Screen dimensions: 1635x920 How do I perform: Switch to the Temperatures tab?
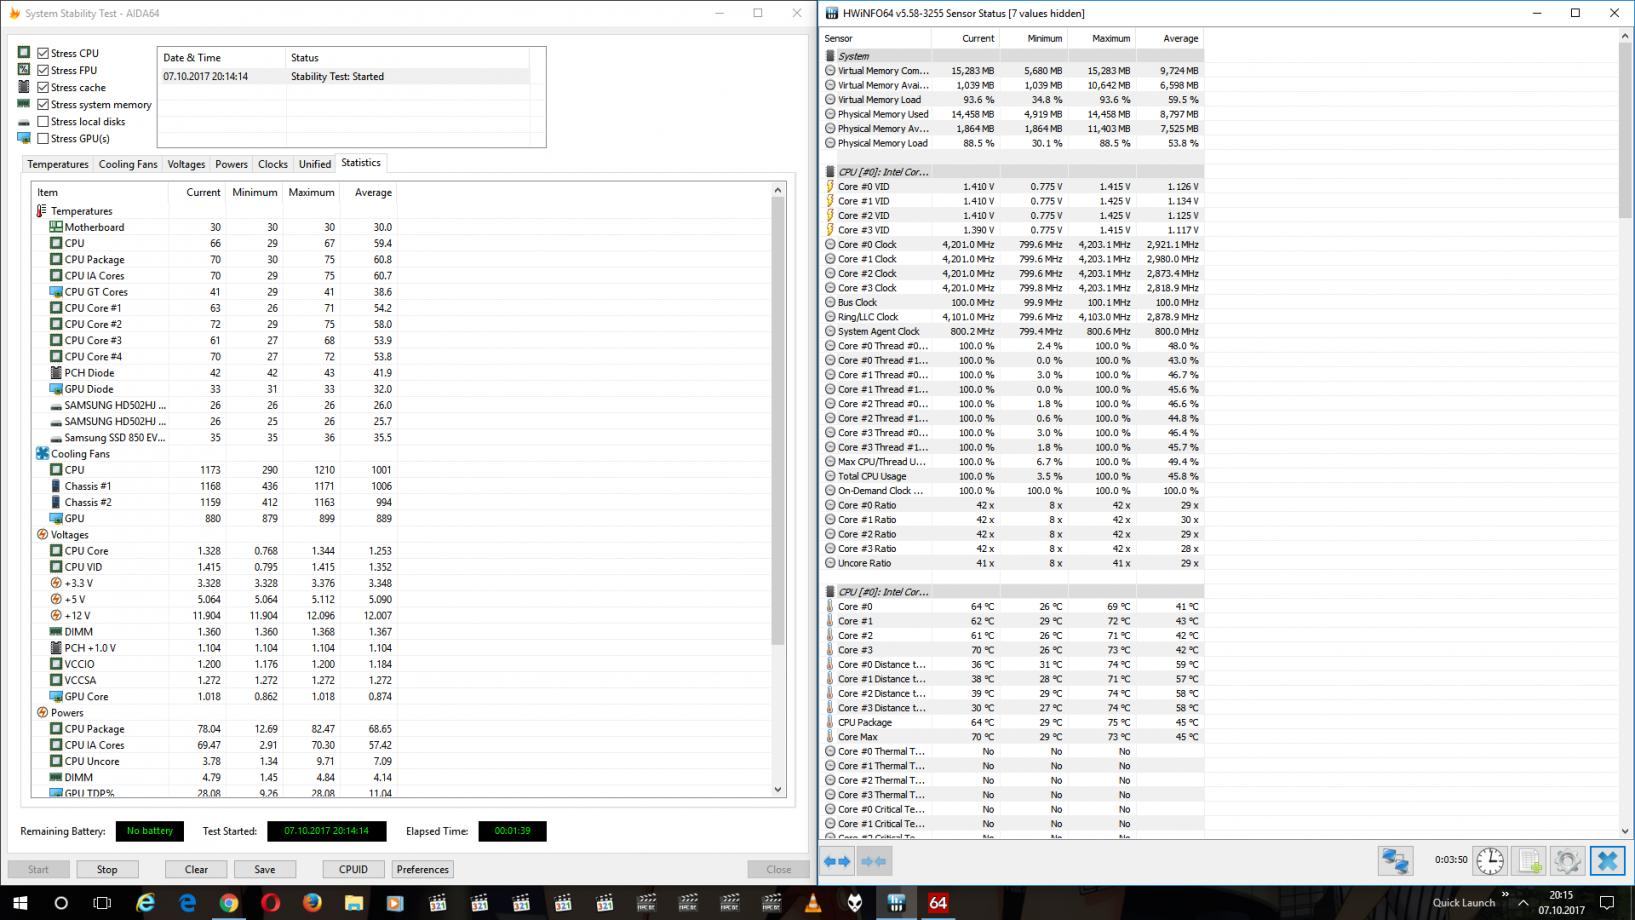coord(58,164)
